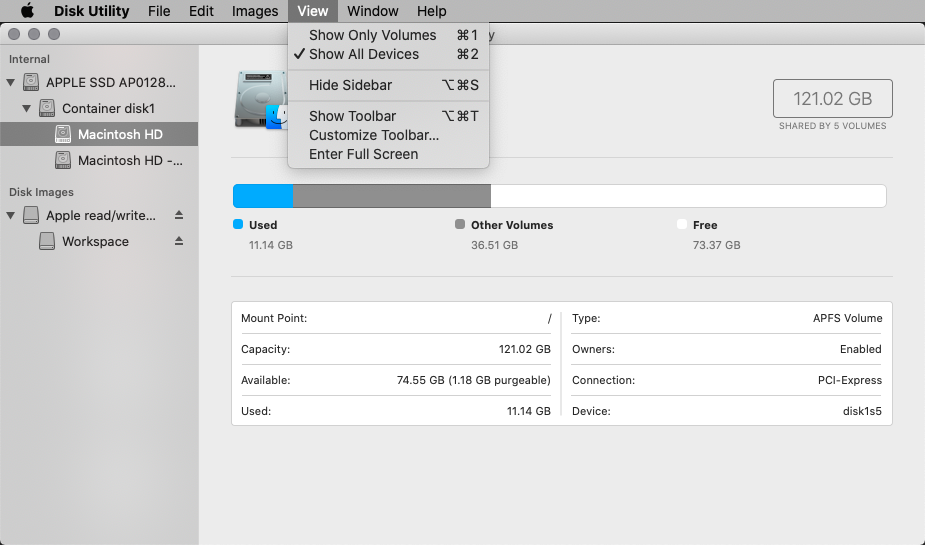
Task: Enable Show Only Volumes option
Action: click(372, 35)
